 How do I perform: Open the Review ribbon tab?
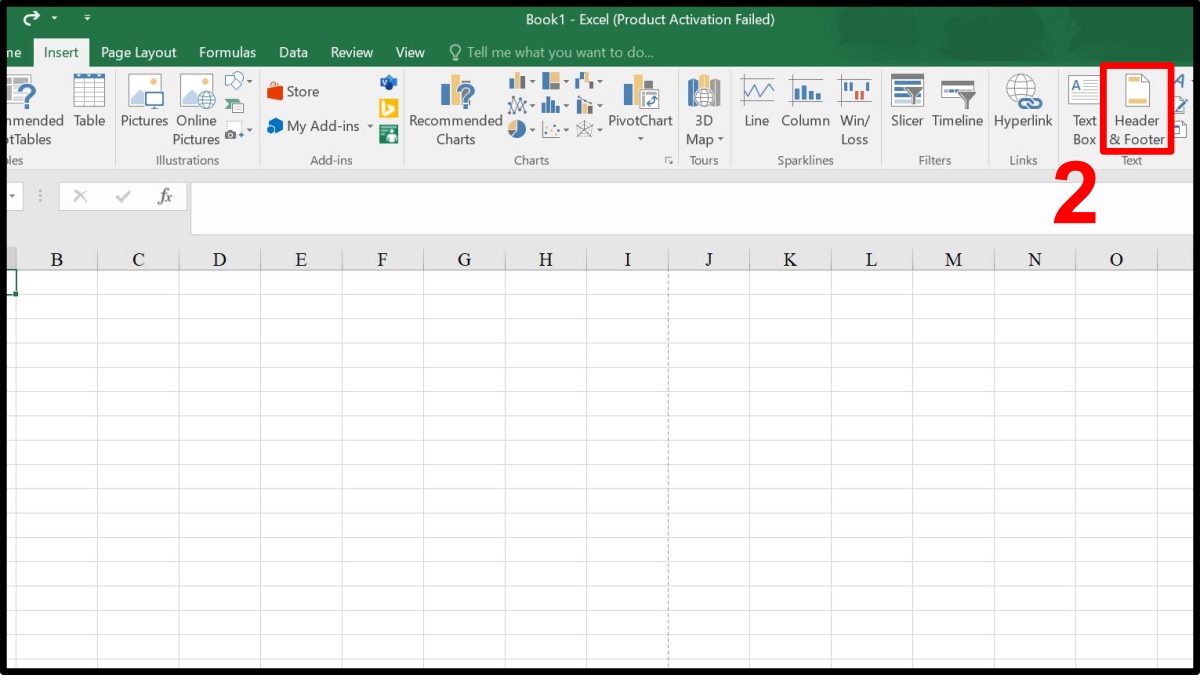click(x=351, y=52)
